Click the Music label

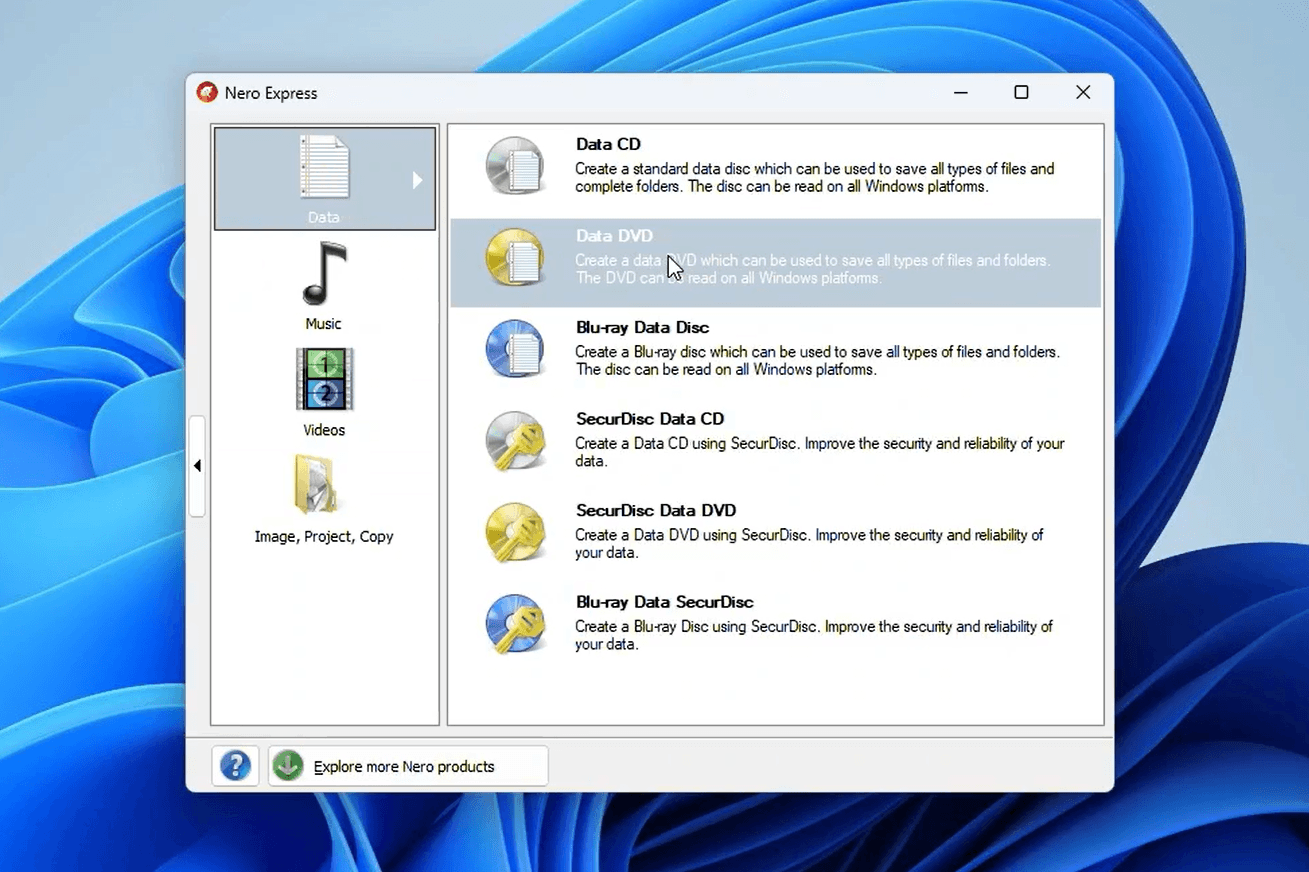tap(323, 324)
